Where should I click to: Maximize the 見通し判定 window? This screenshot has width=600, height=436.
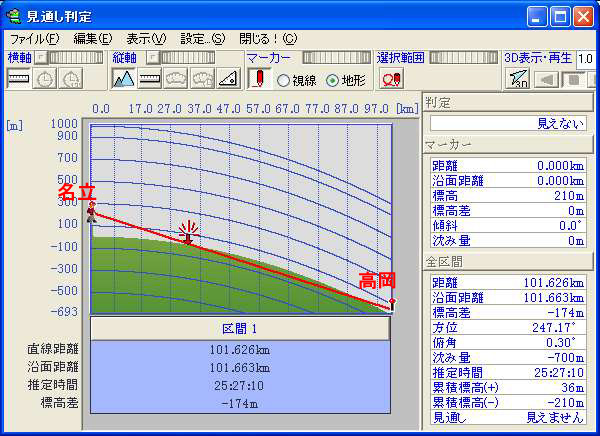pyautogui.click(x=560, y=16)
